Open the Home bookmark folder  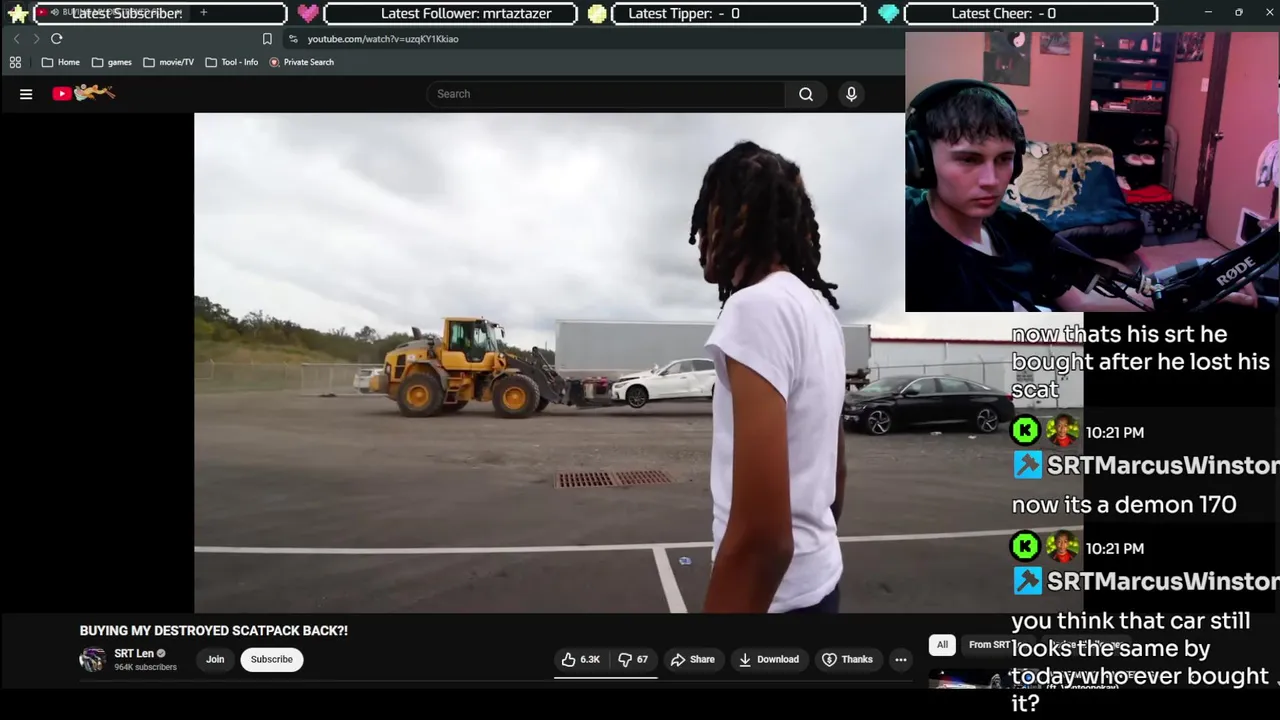point(61,62)
